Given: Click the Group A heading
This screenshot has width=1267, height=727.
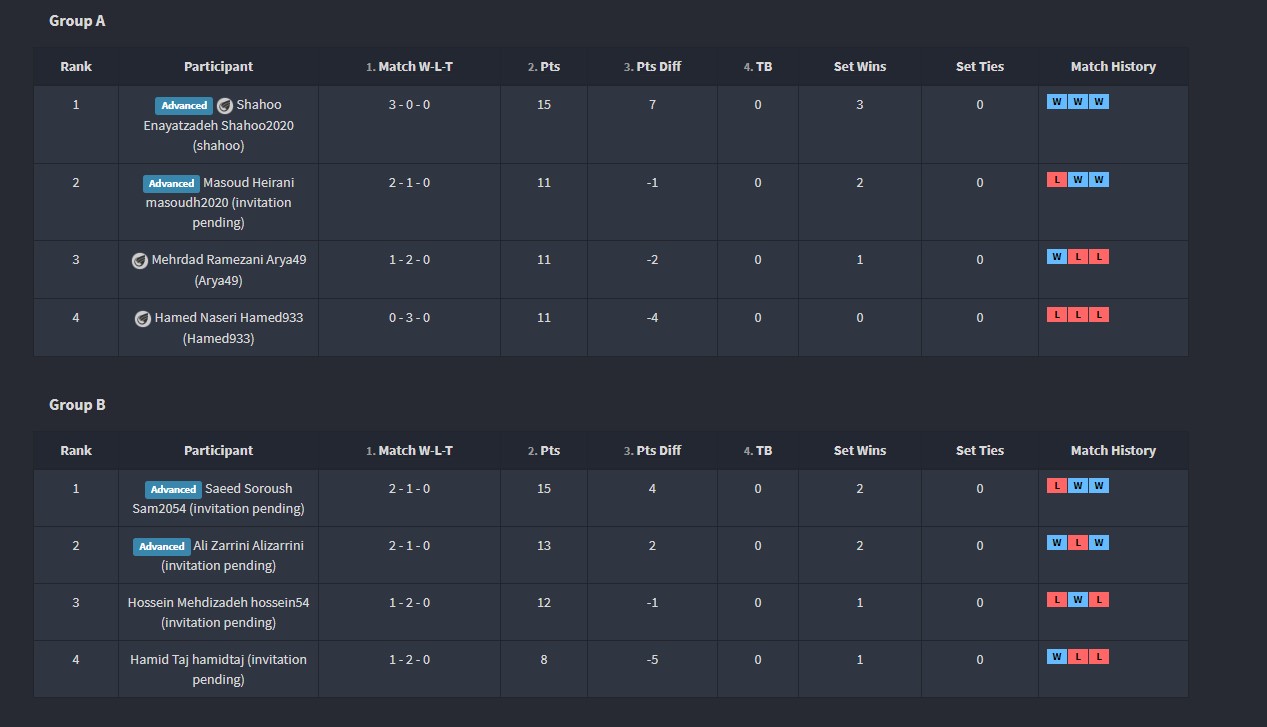Looking at the screenshot, I should click(77, 21).
